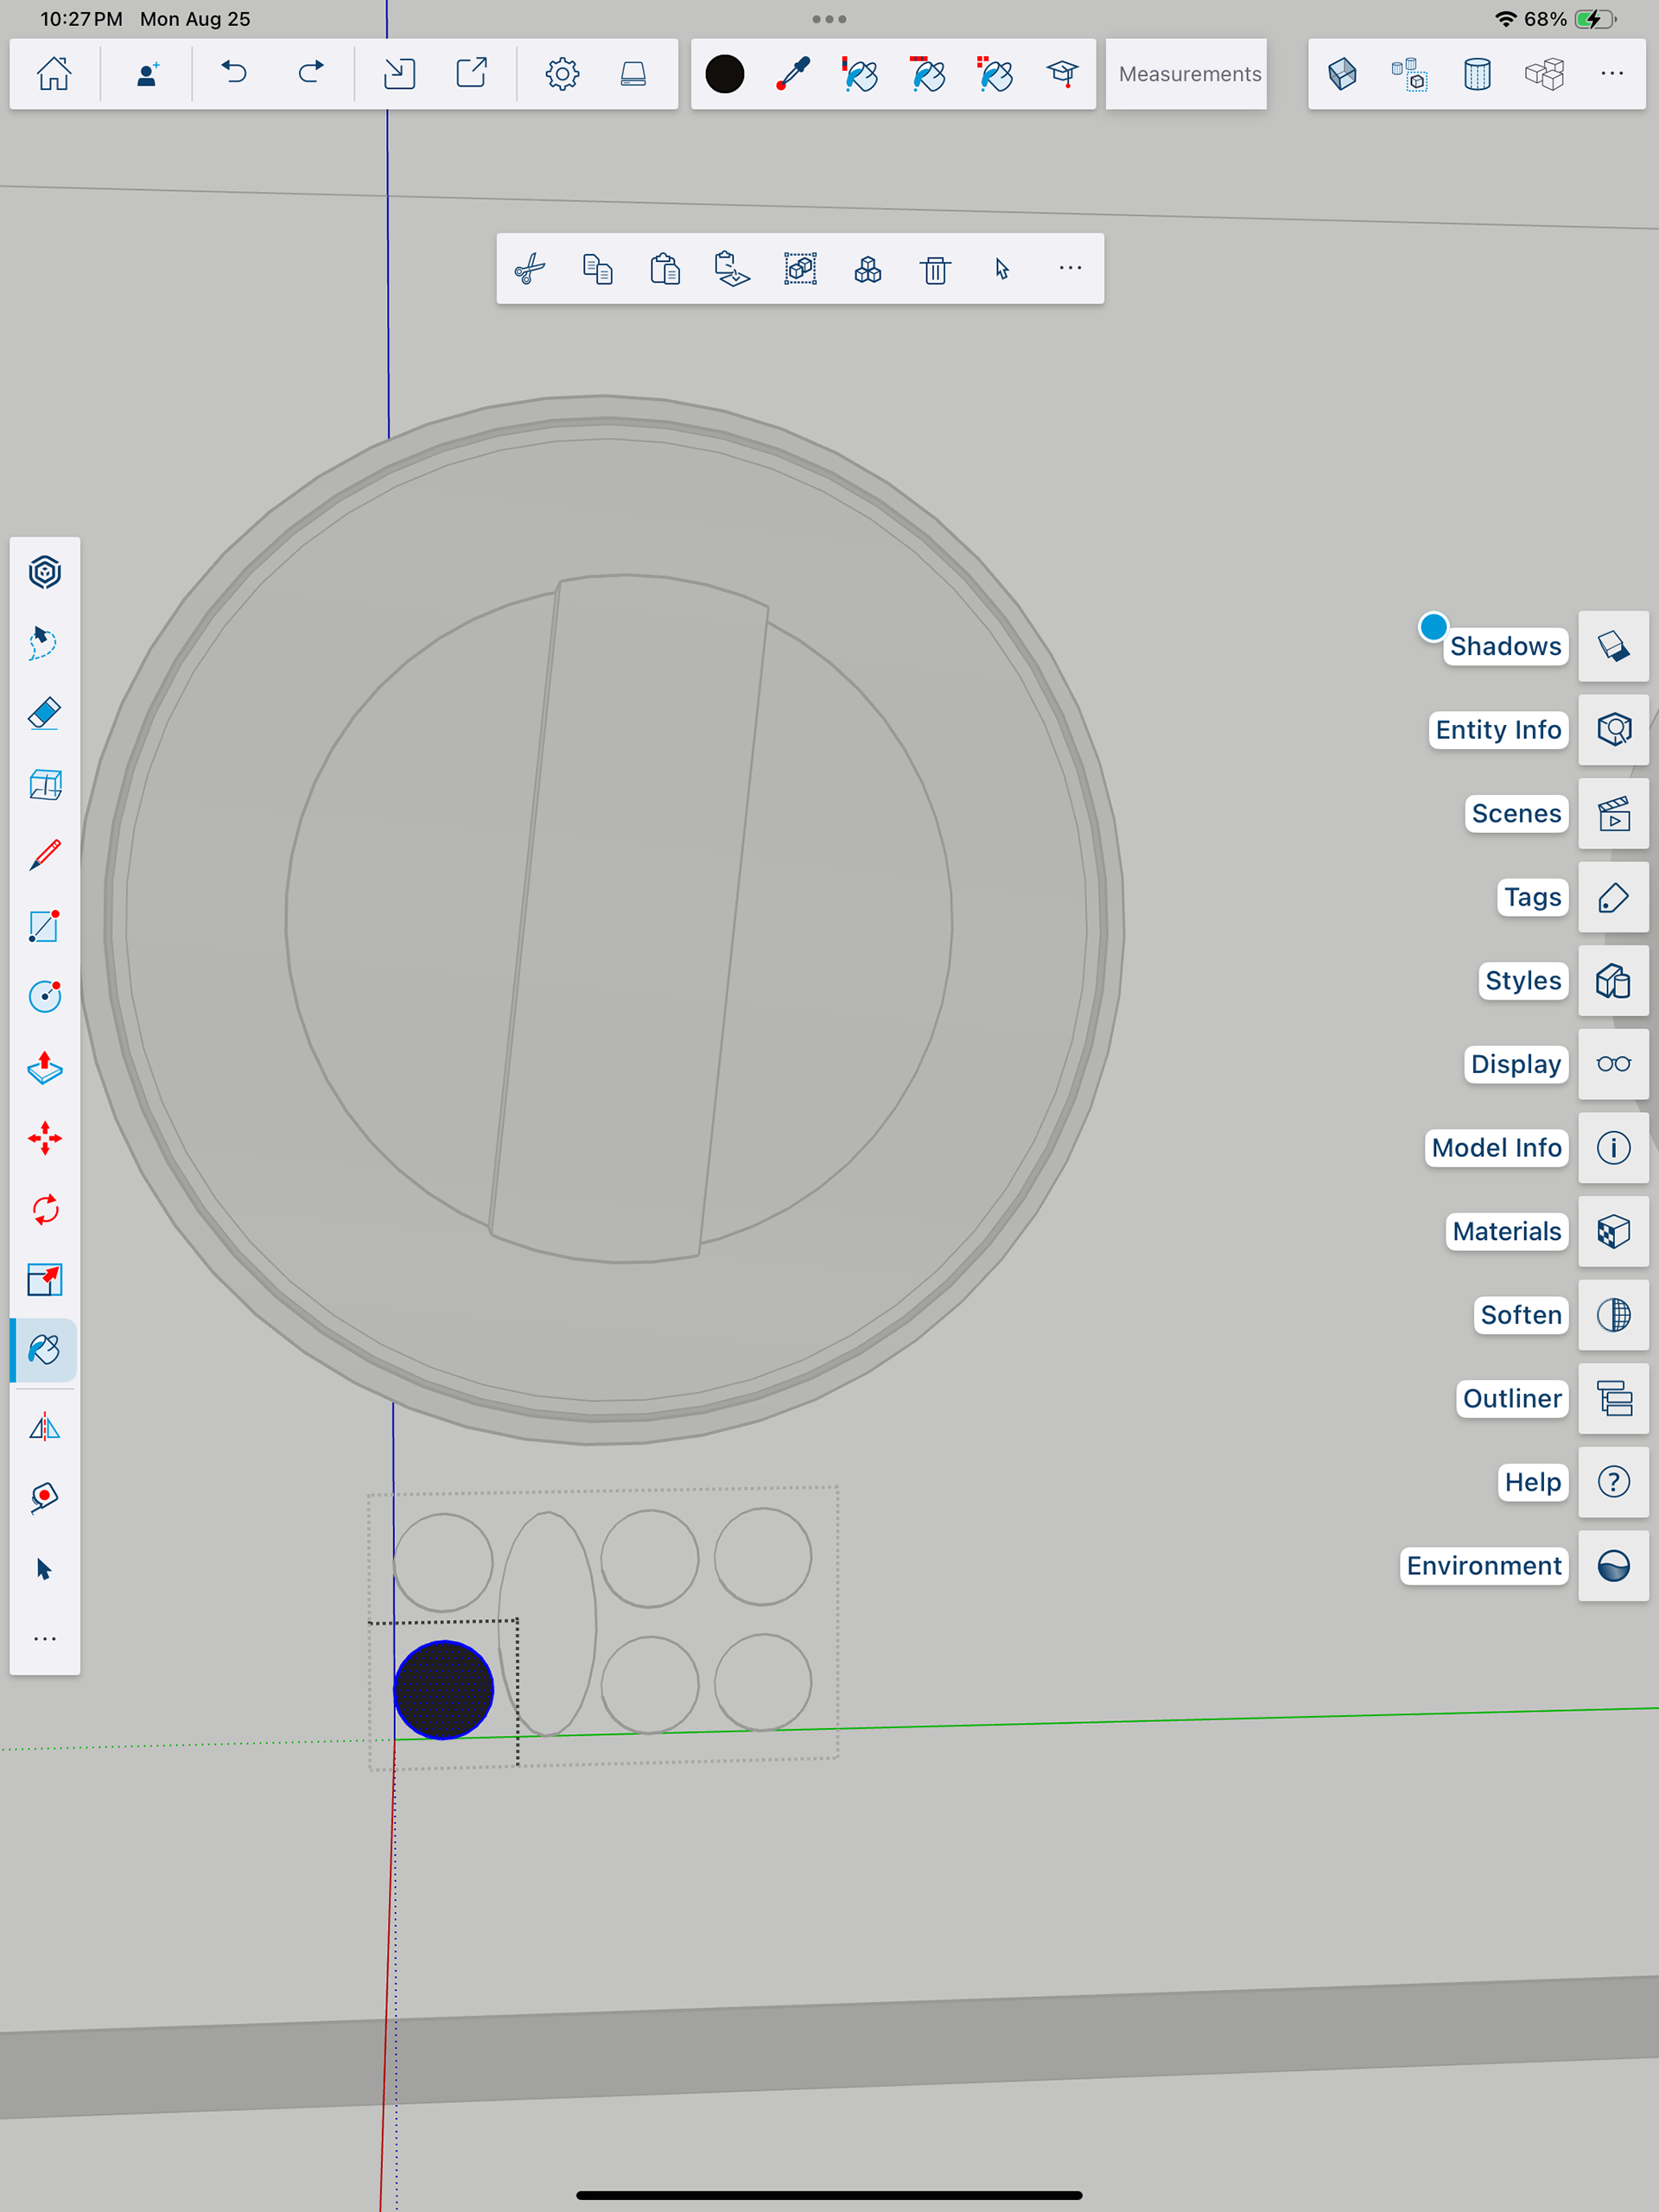
Task: Pick the Rotate tool
Action: 45,1209
